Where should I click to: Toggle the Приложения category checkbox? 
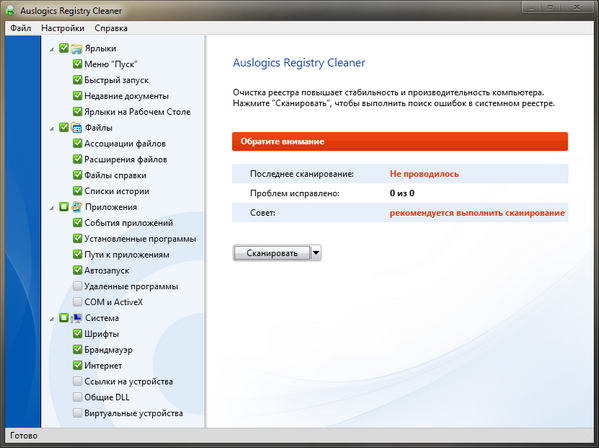pyautogui.click(x=64, y=207)
